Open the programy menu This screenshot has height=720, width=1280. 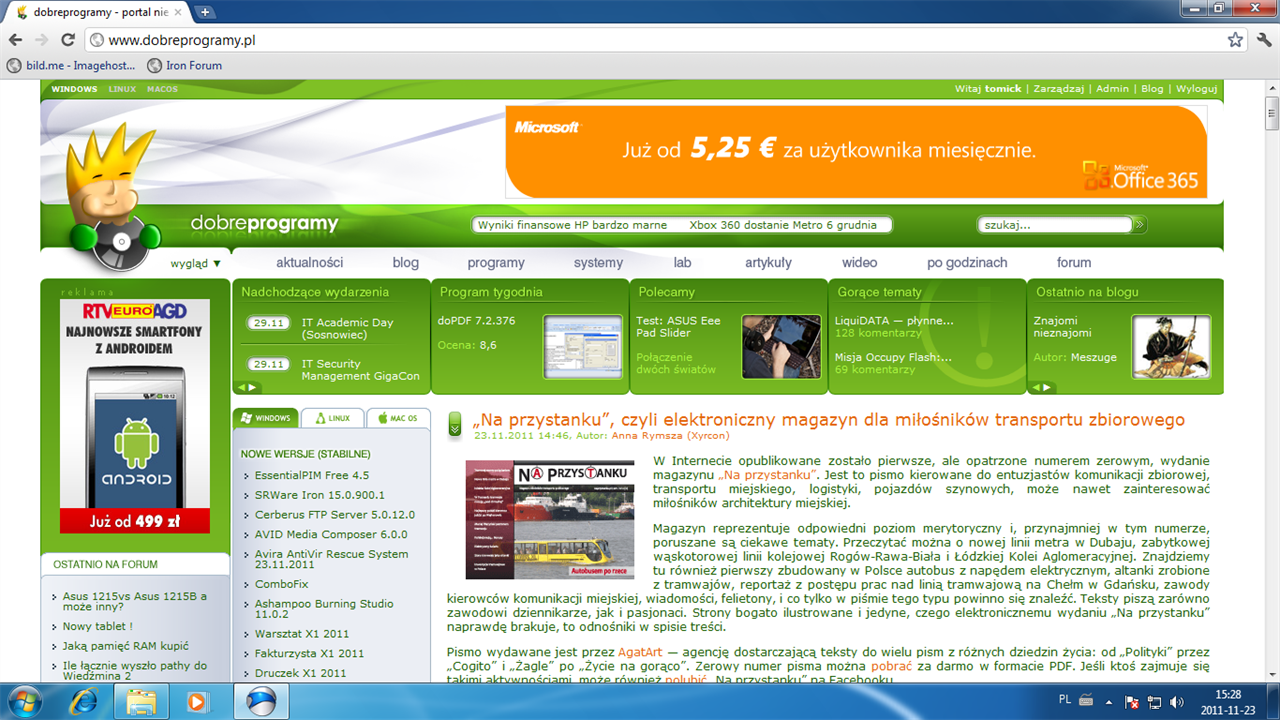pos(496,263)
